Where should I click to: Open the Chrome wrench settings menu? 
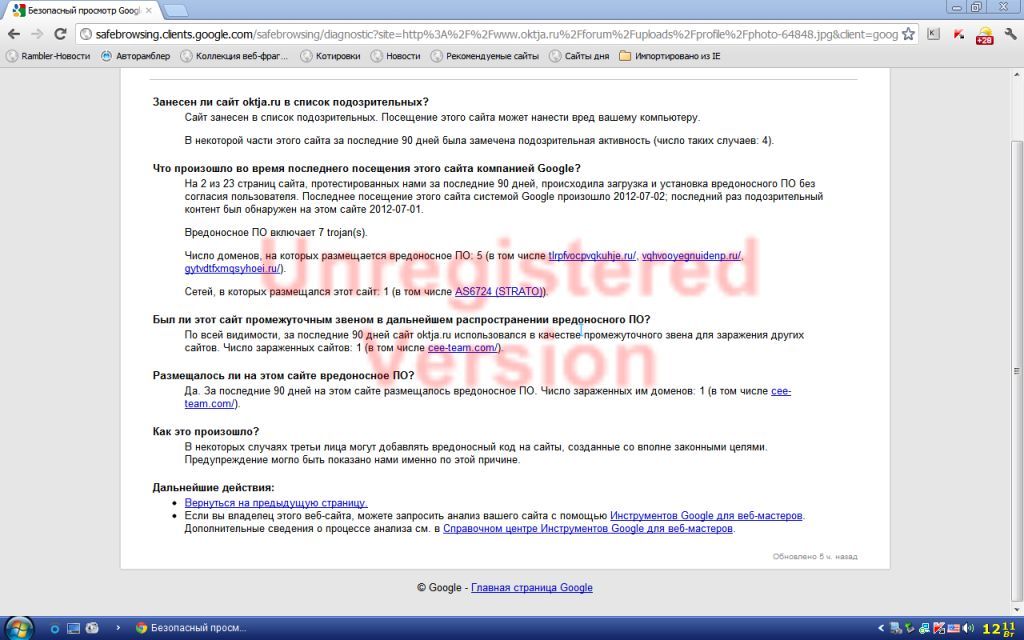click(1010, 34)
